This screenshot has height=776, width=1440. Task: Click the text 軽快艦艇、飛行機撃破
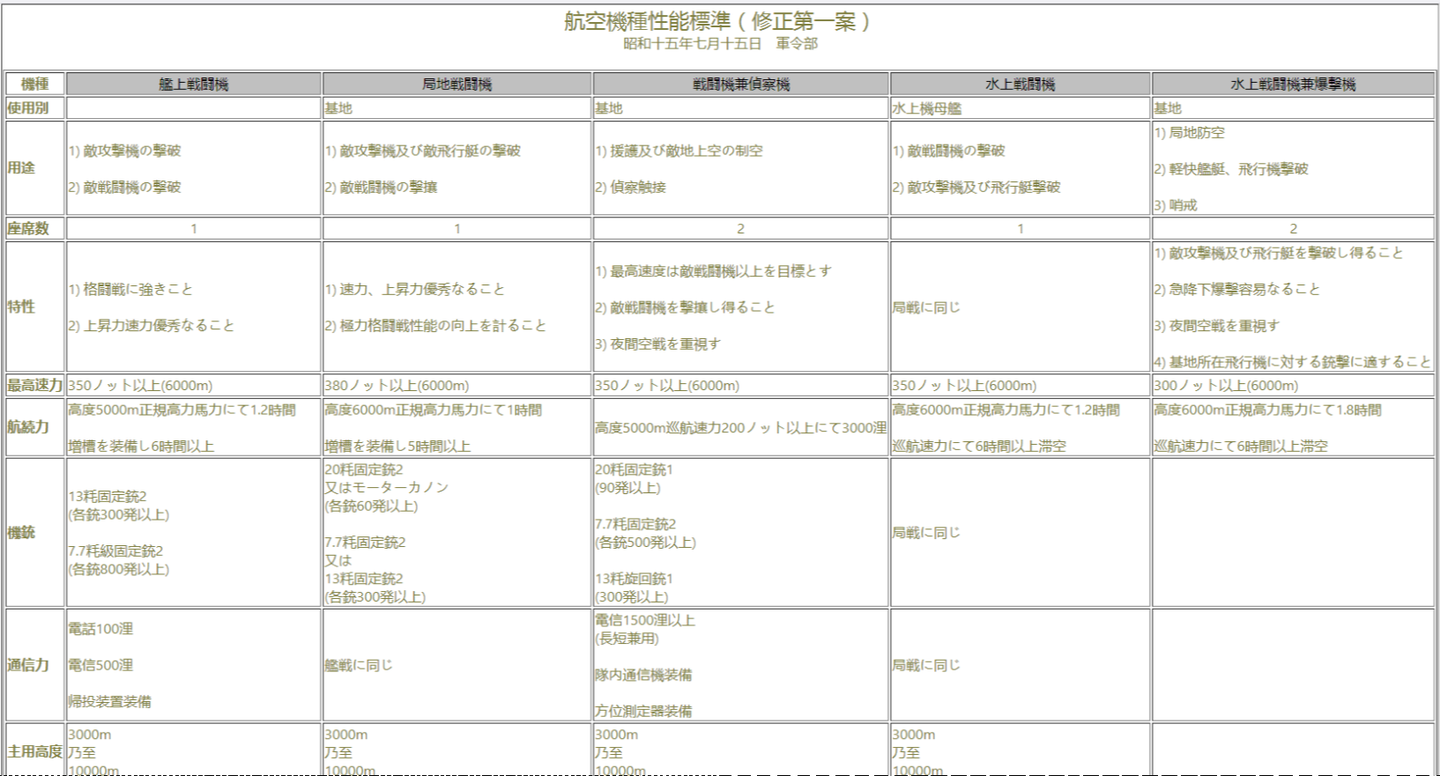(1238, 169)
